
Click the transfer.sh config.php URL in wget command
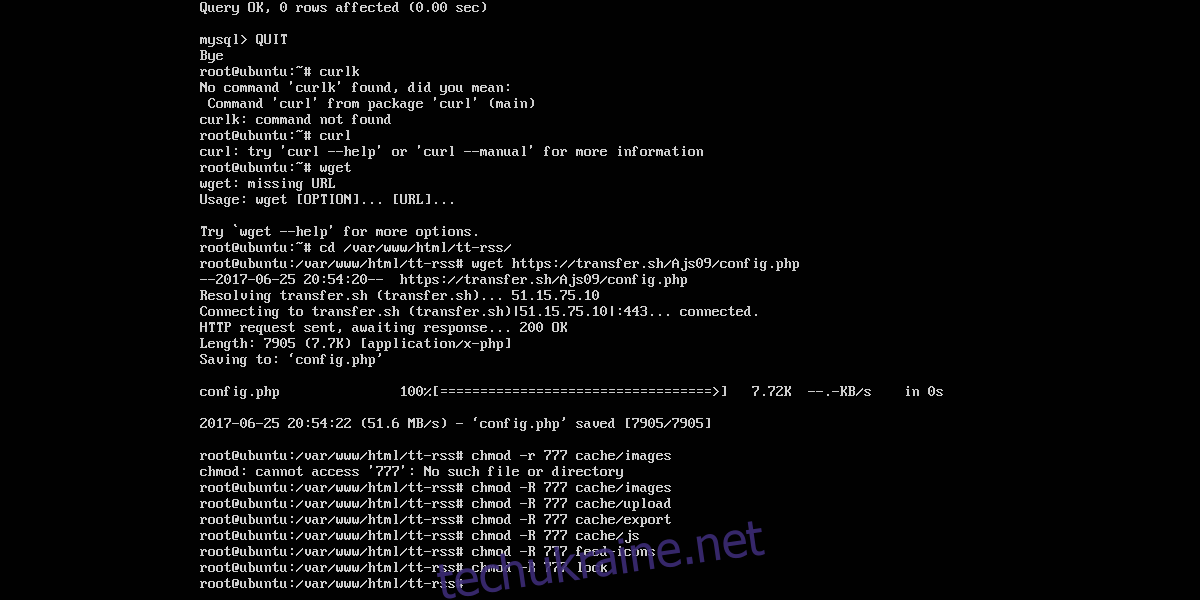click(655, 264)
